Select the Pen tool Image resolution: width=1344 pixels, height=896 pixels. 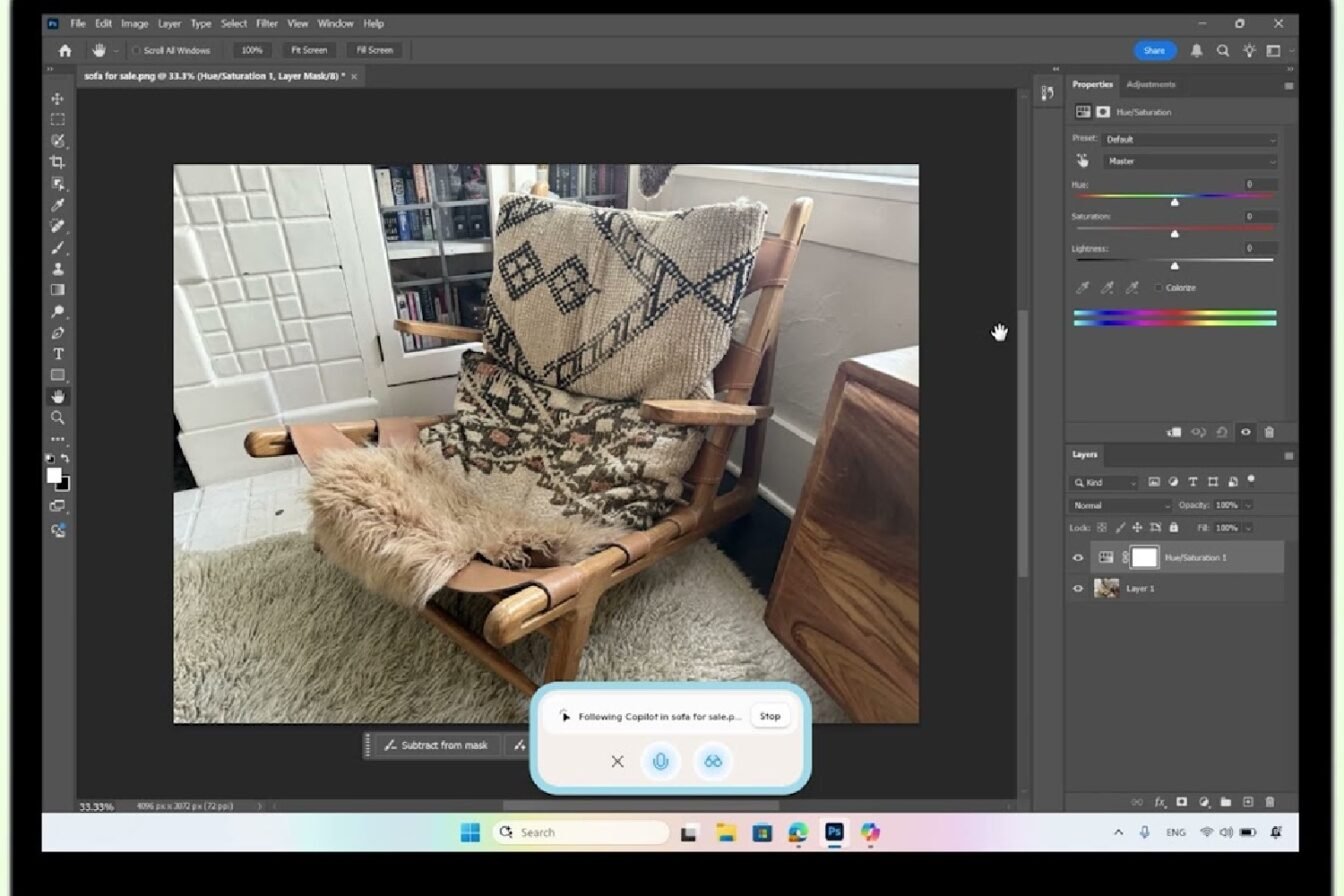point(58,333)
